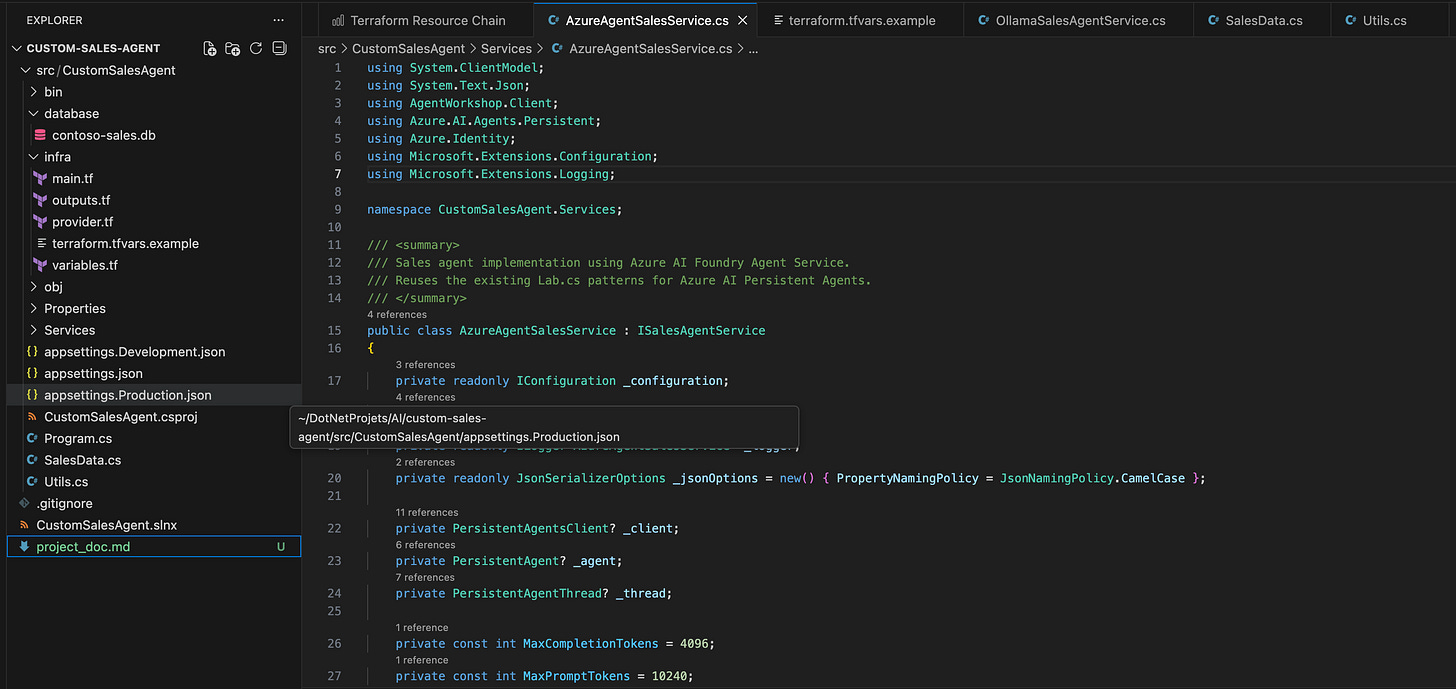This screenshot has height=689, width=1456.
Task: Click 'Services' in the breadcrumb path
Action: tap(506, 48)
